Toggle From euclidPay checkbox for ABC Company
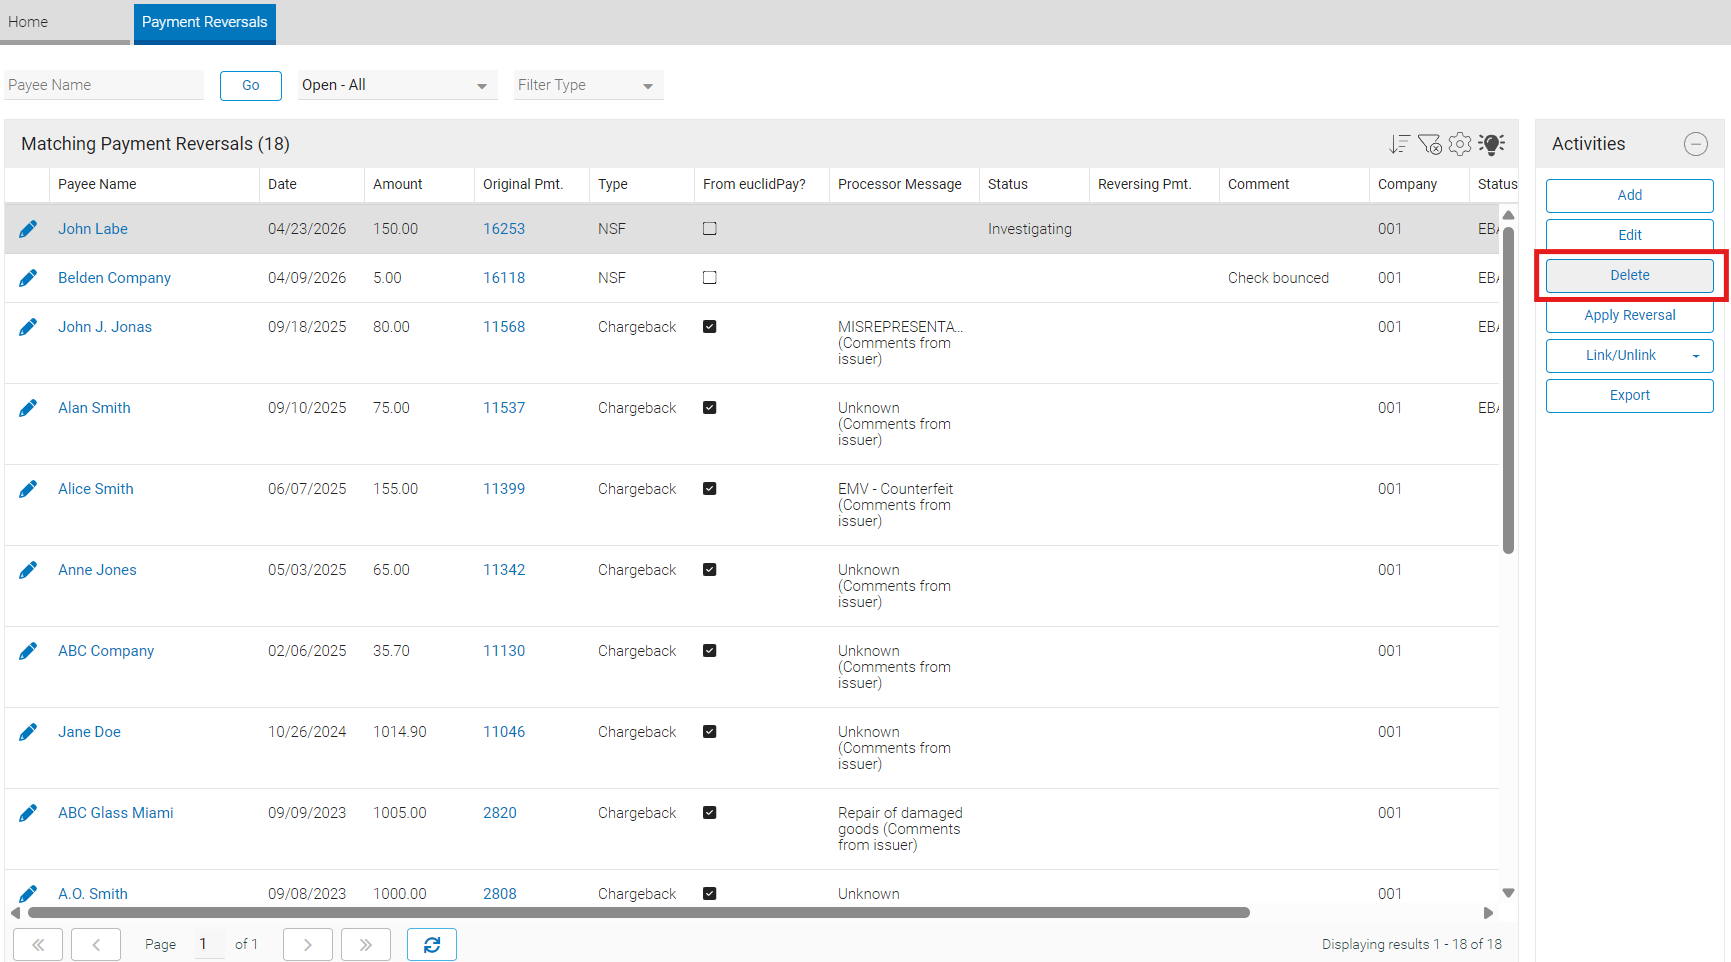The width and height of the screenshot is (1731, 962). pyautogui.click(x=710, y=651)
